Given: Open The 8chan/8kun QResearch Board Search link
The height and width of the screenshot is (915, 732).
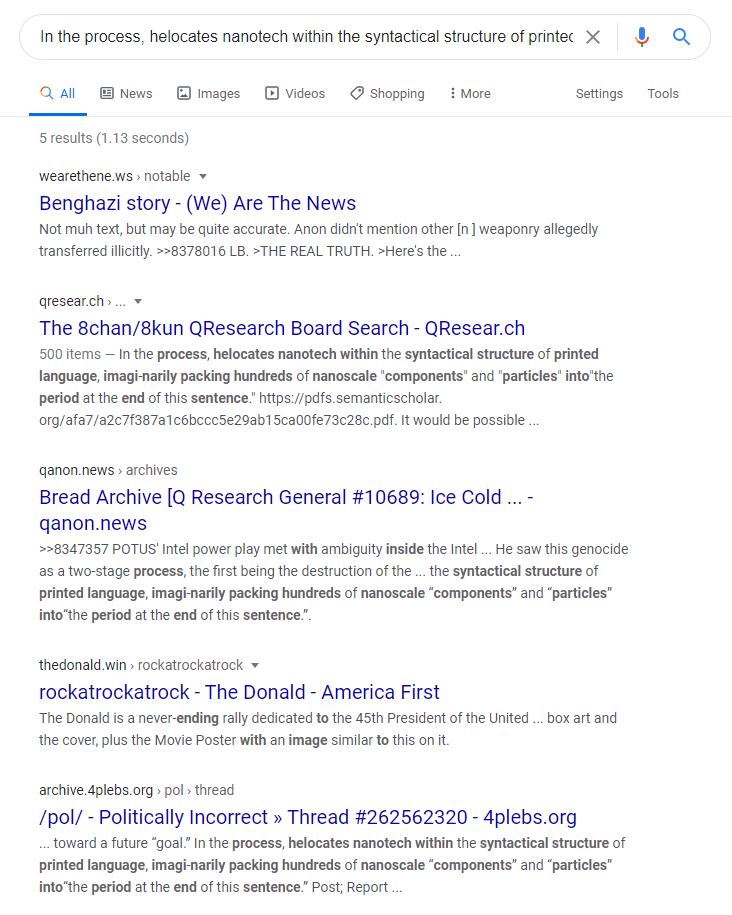Looking at the screenshot, I should (x=281, y=328).
